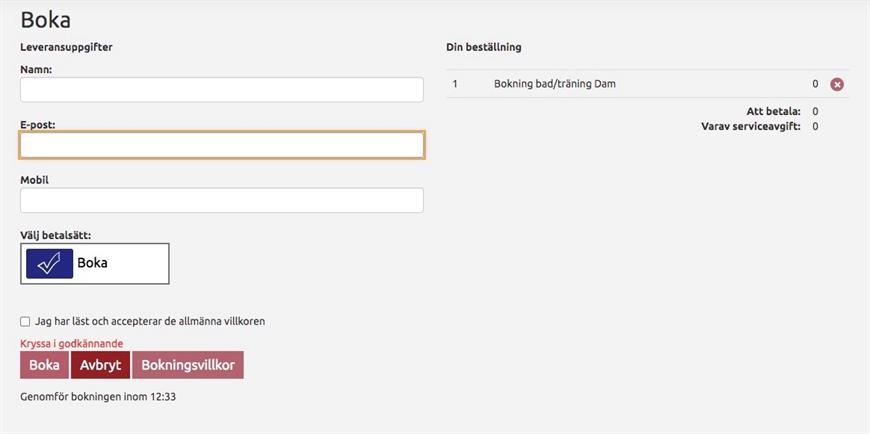Click the 'Att betala:' total label
The image size is (870, 434).
[773, 112]
